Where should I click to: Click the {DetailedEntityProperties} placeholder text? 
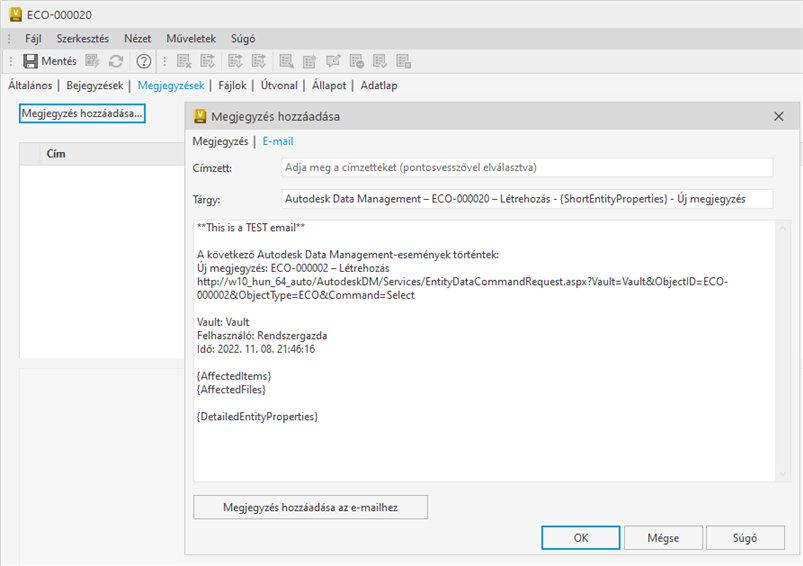click(258, 416)
